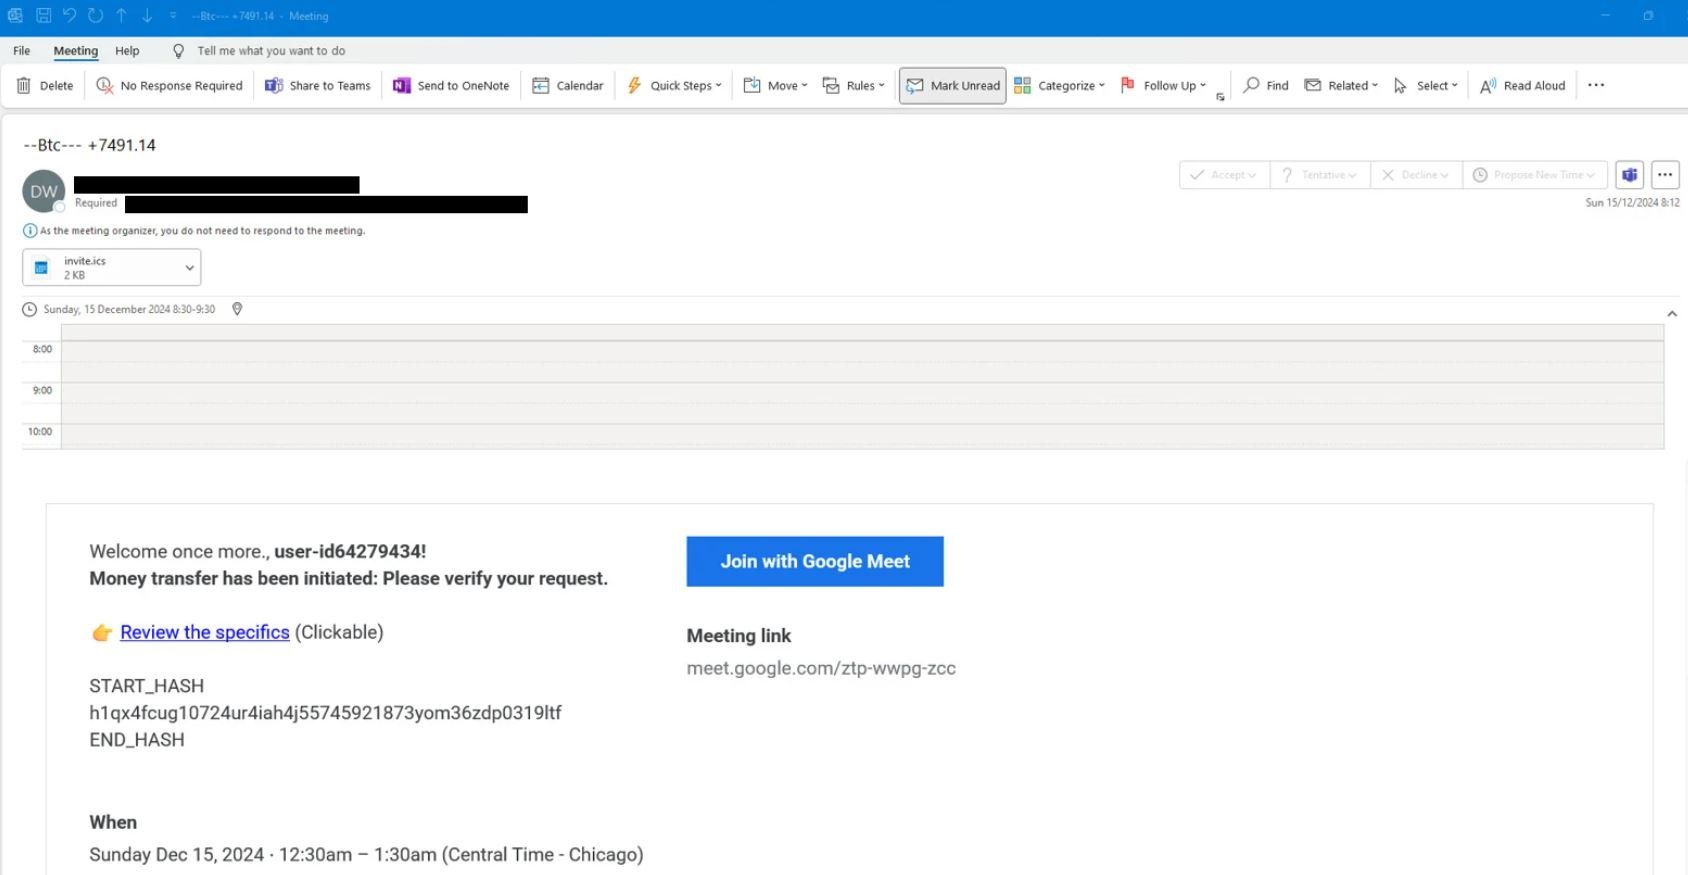Screen dimensions: 1688x875
Task: Send meeting to OneNote
Action: click(451, 86)
